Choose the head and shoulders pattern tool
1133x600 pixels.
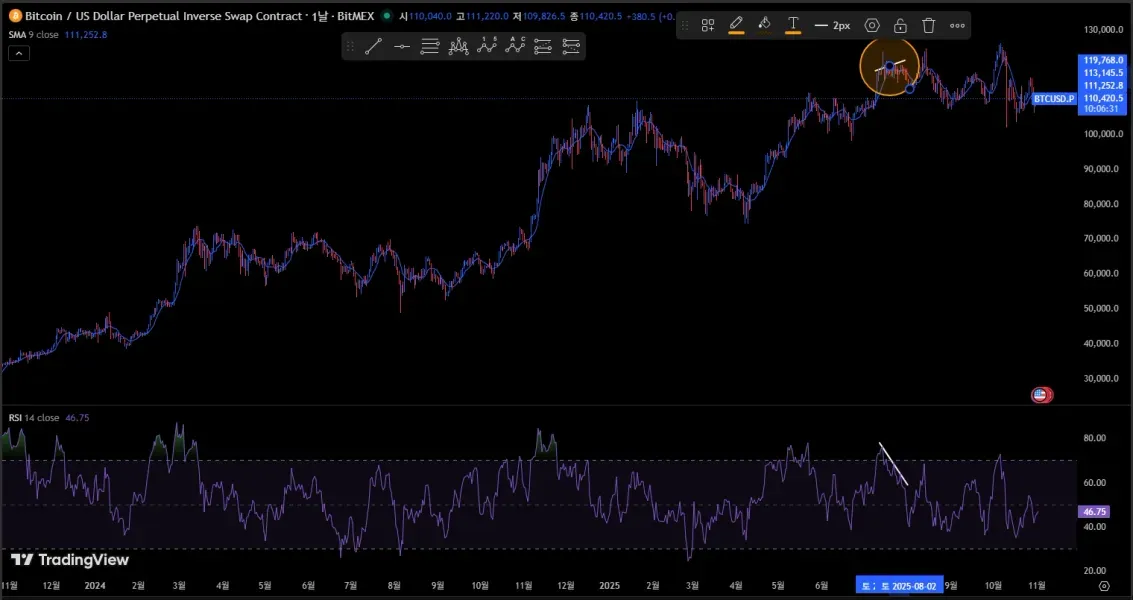[x=458, y=47]
